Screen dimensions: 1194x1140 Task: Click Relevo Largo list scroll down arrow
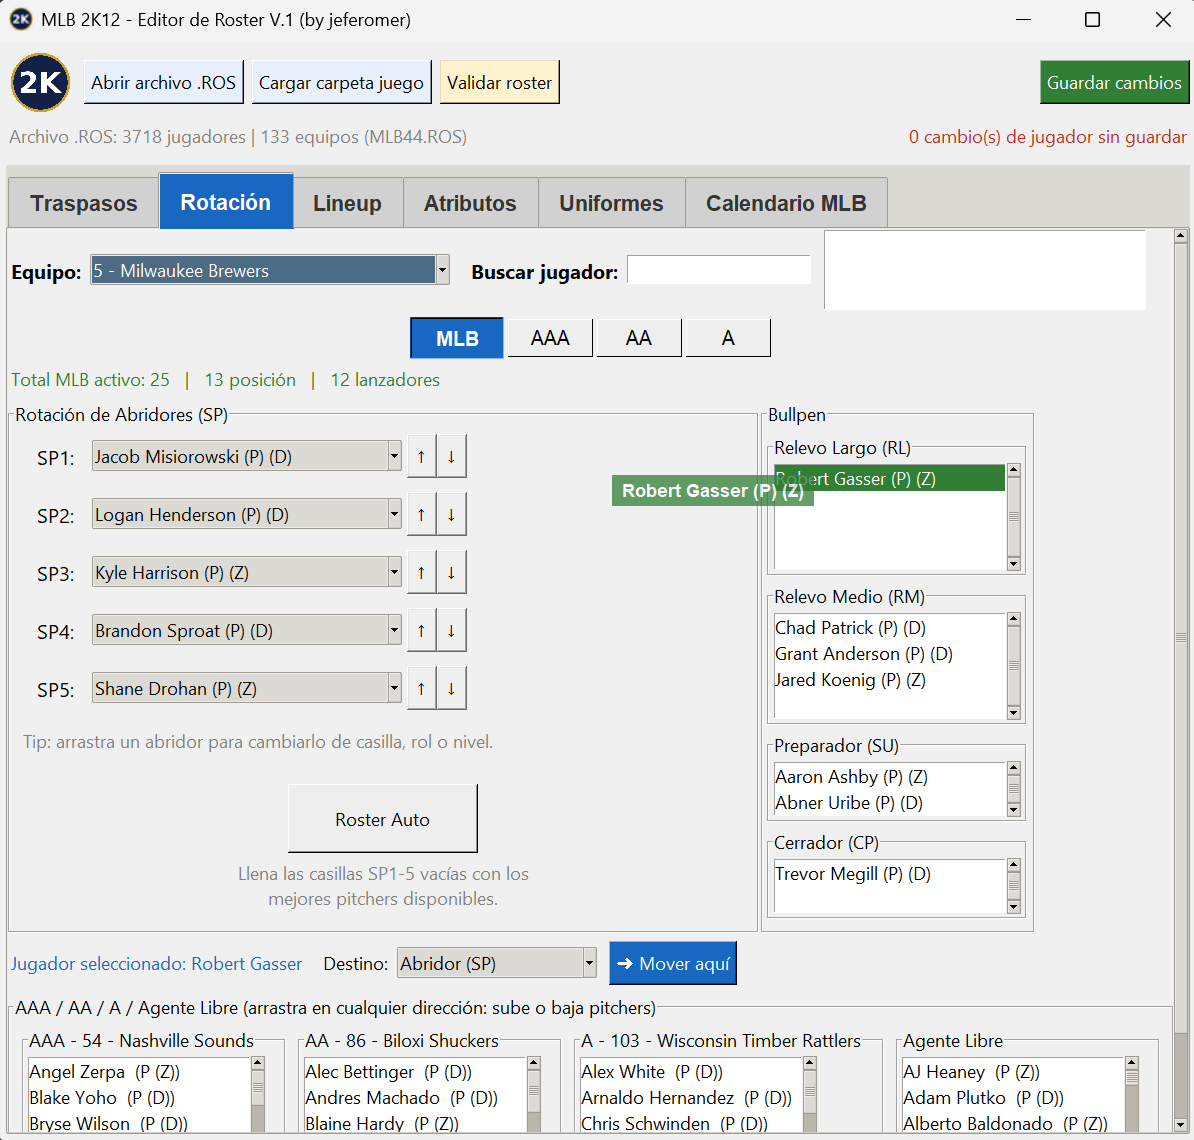1014,564
